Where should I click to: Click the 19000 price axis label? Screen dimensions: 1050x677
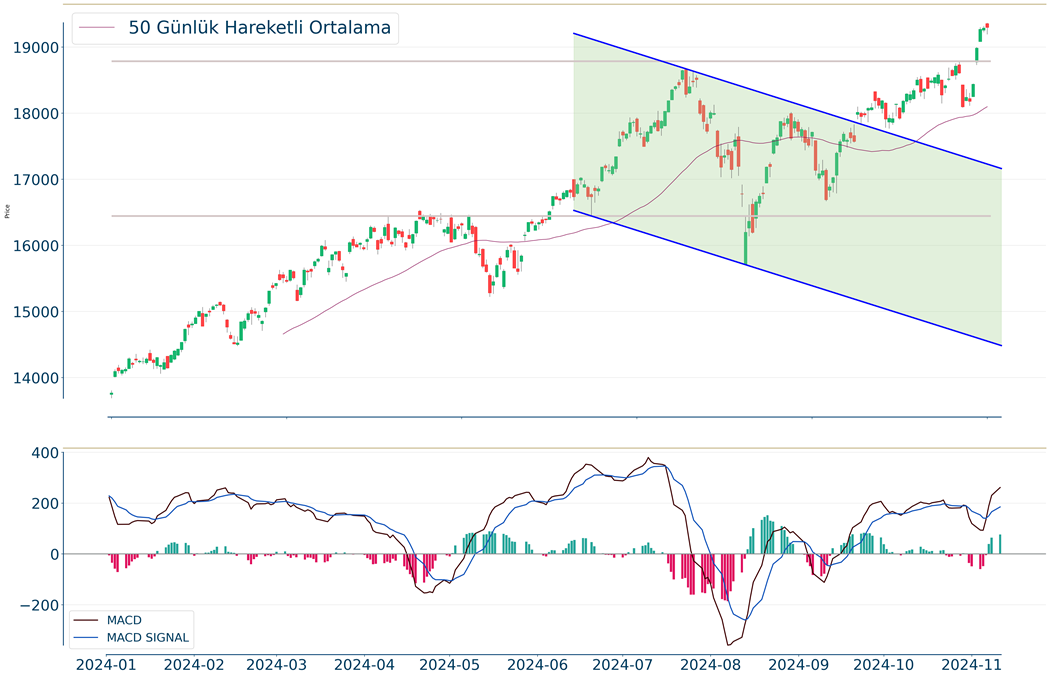(x=36, y=48)
